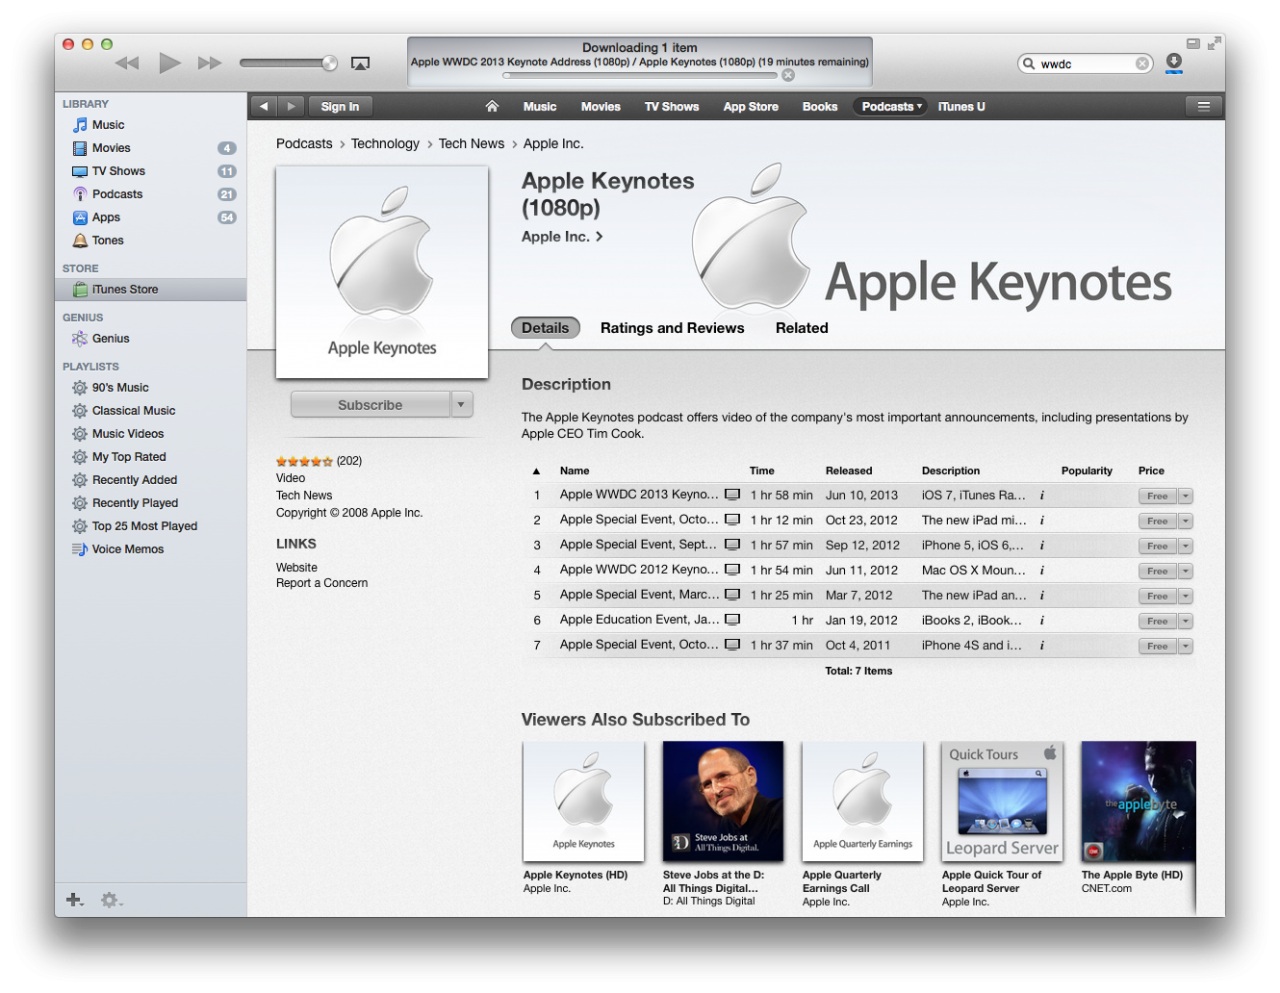The height and width of the screenshot is (993, 1280).
Task: Open the Music store tab
Action: [x=540, y=106]
